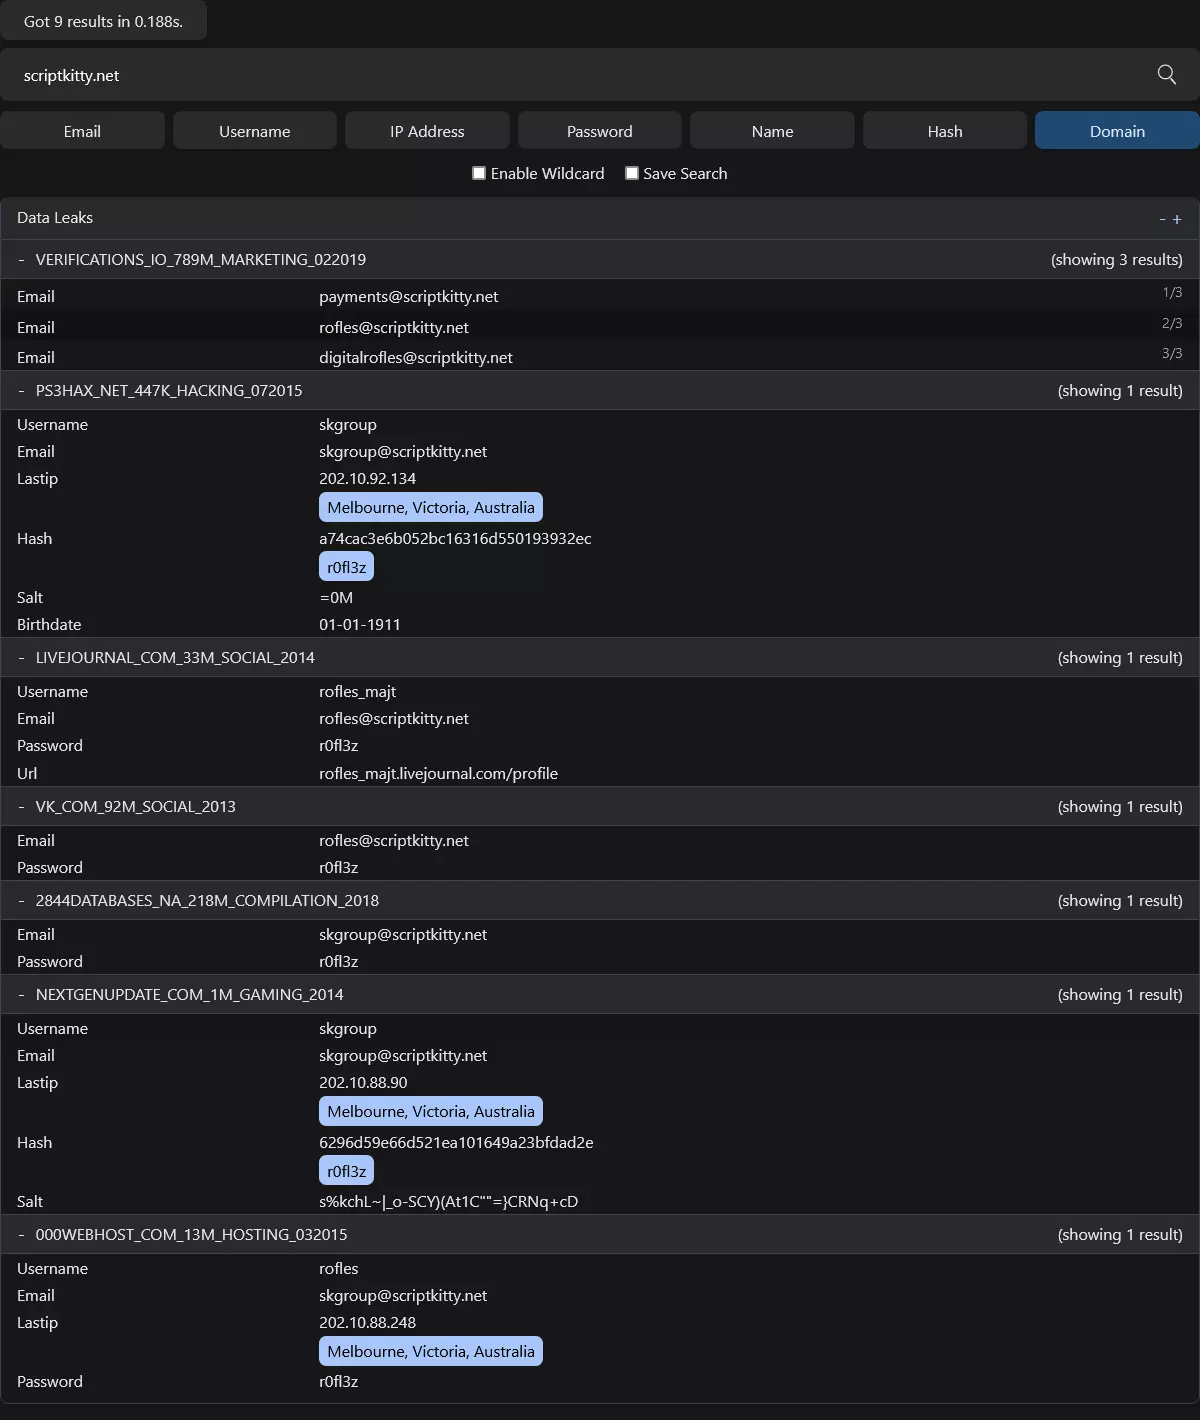Click the search magnifier icon
Viewport: 1200px width, 1420px height.
coord(1166,75)
